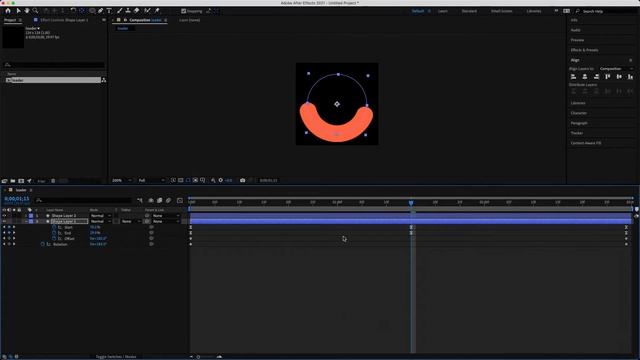Open the 200% magnification dropdown
Image resolution: width=640 pixels, height=360 pixels.
tap(122, 180)
